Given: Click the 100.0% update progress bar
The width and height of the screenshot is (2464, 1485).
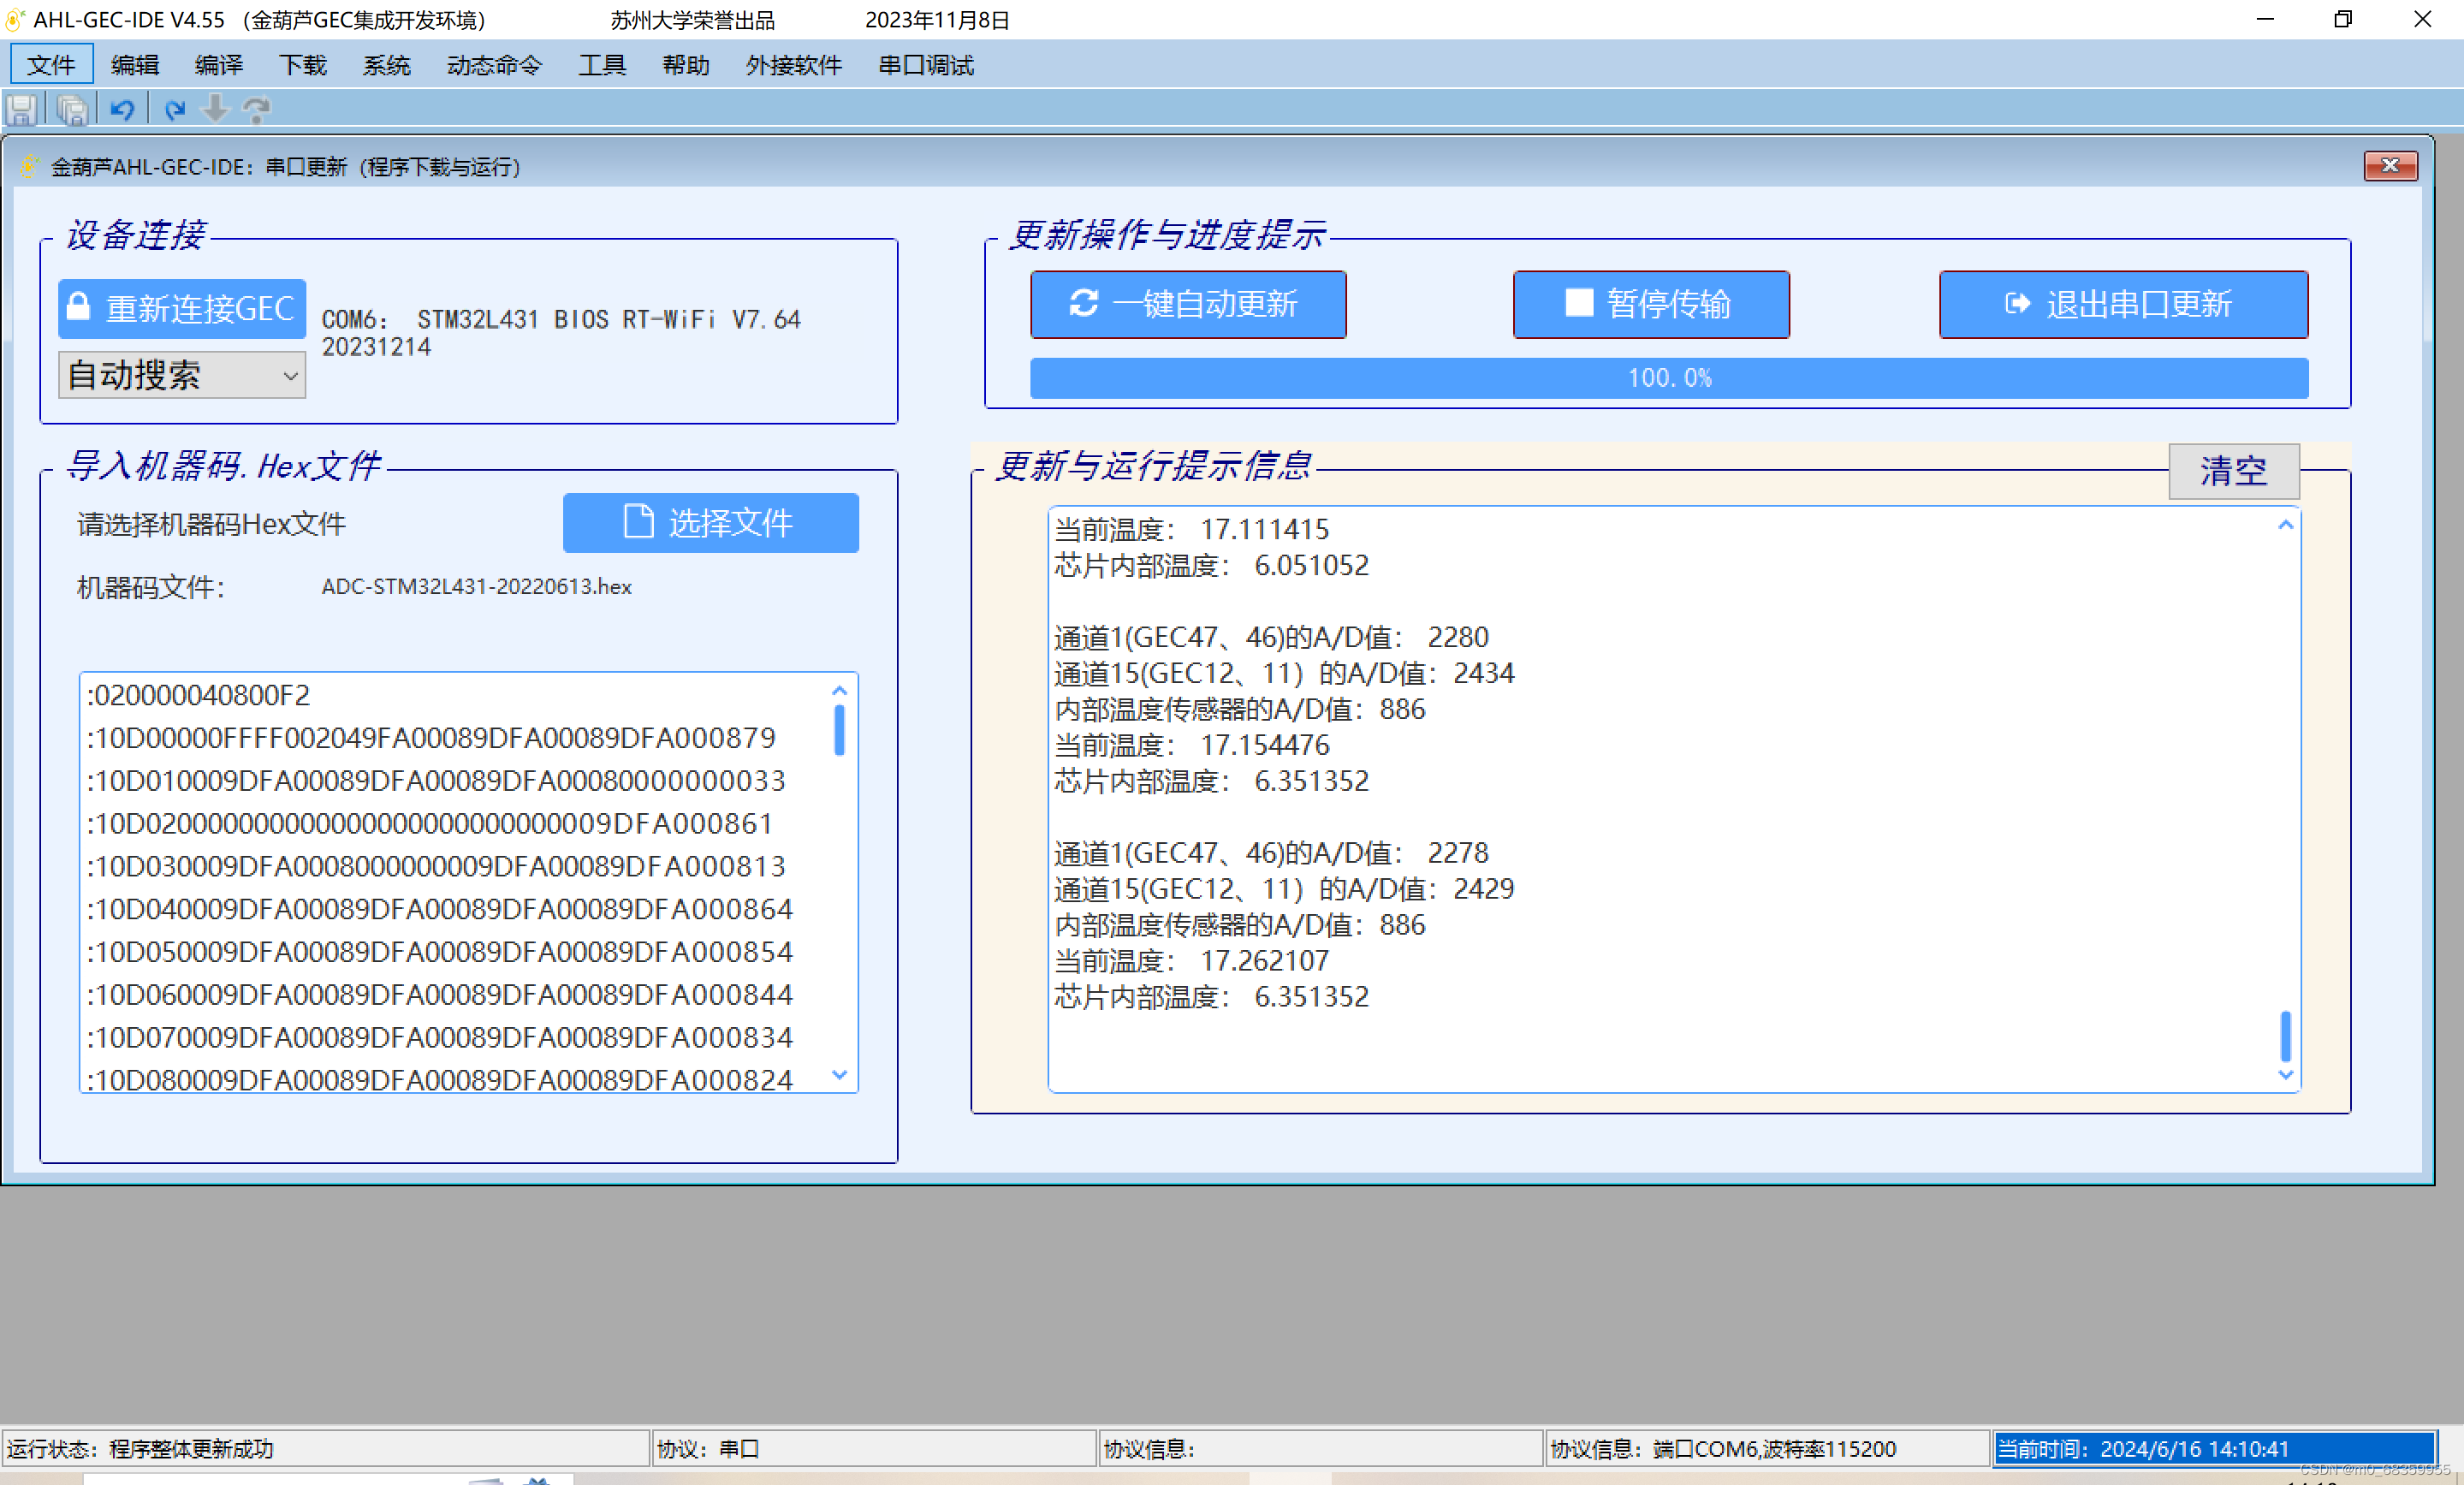Looking at the screenshot, I should (1668, 378).
